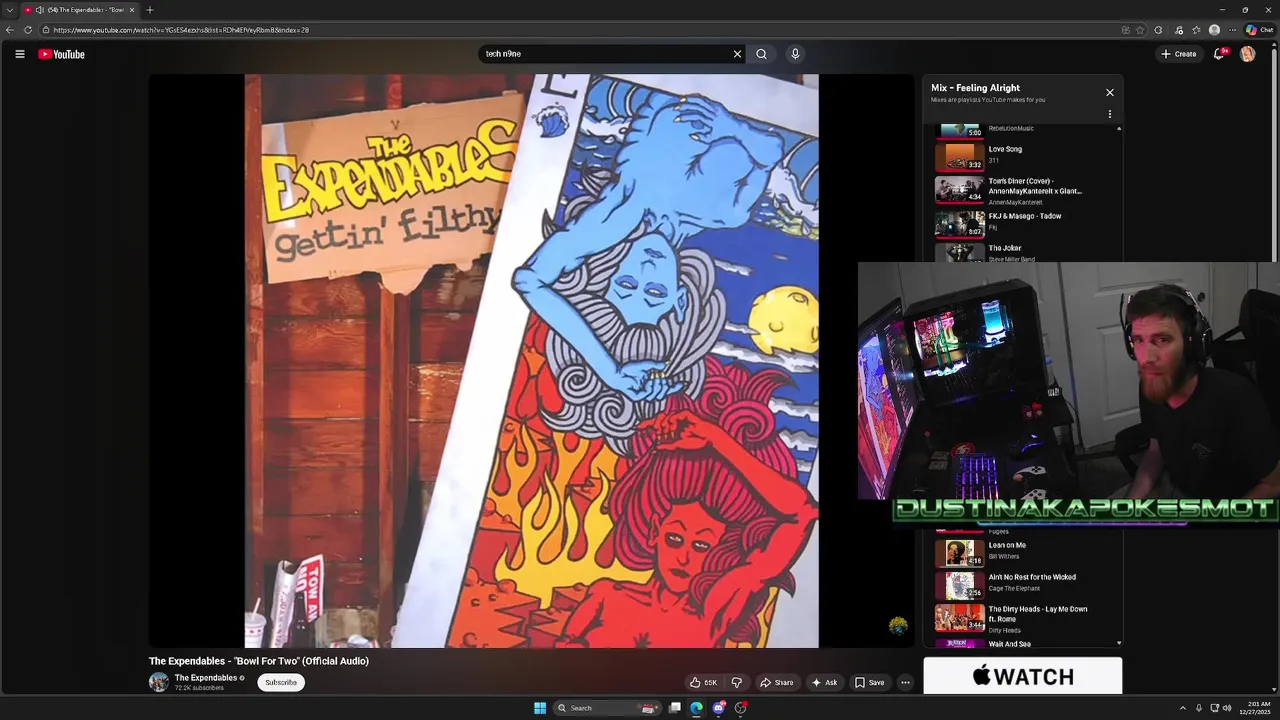This screenshot has height=720, width=1280.
Task: Open the Mix playlist three-dot options
Action: 1109,114
